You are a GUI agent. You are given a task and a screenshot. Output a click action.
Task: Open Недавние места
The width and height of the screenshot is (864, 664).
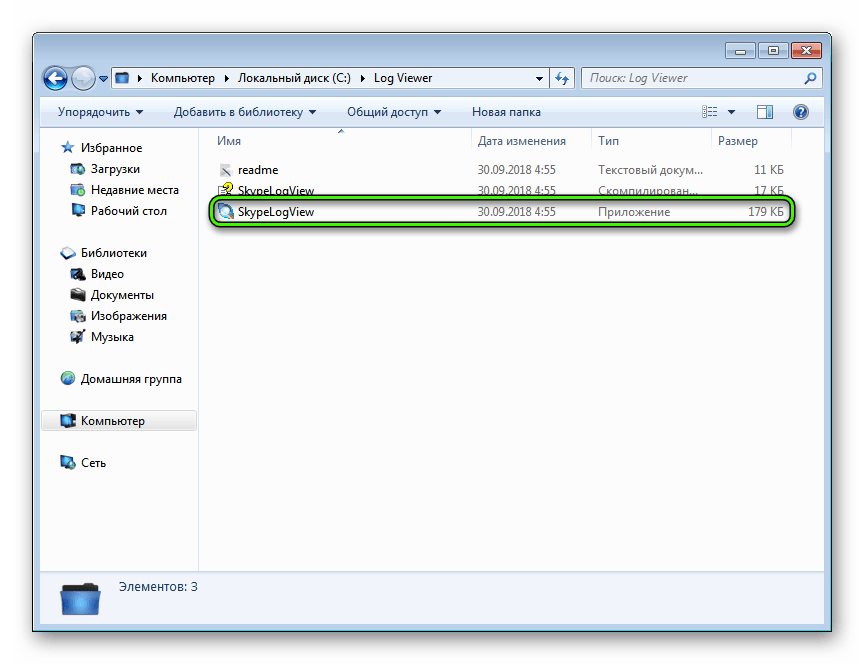coord(134,190)
